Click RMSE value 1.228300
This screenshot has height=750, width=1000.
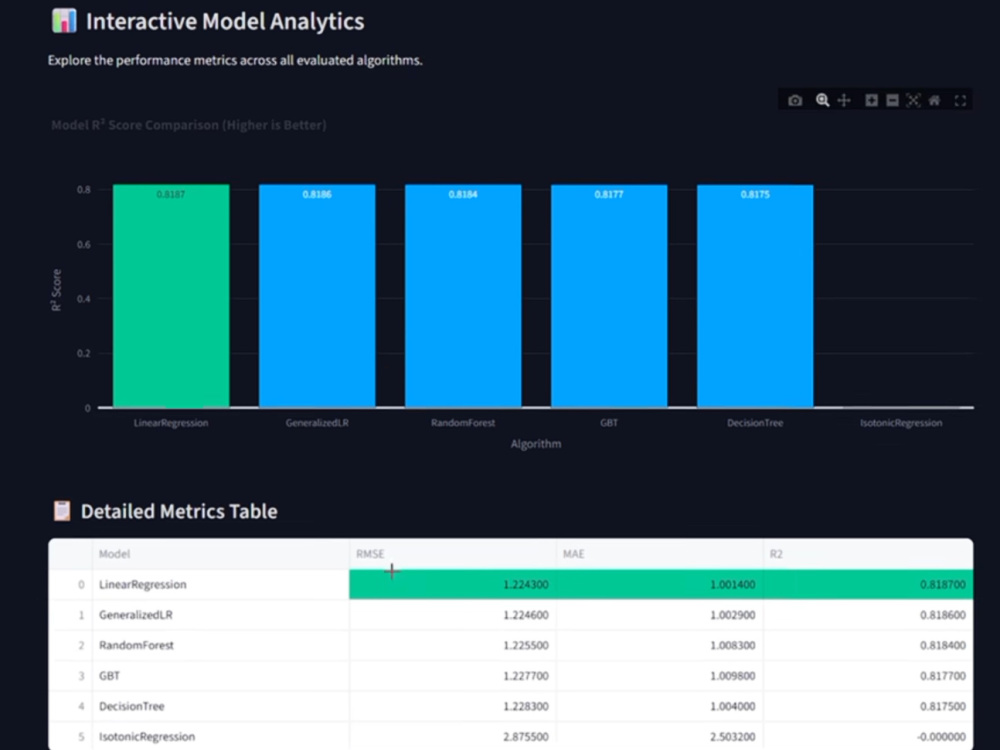click(452, 706)
